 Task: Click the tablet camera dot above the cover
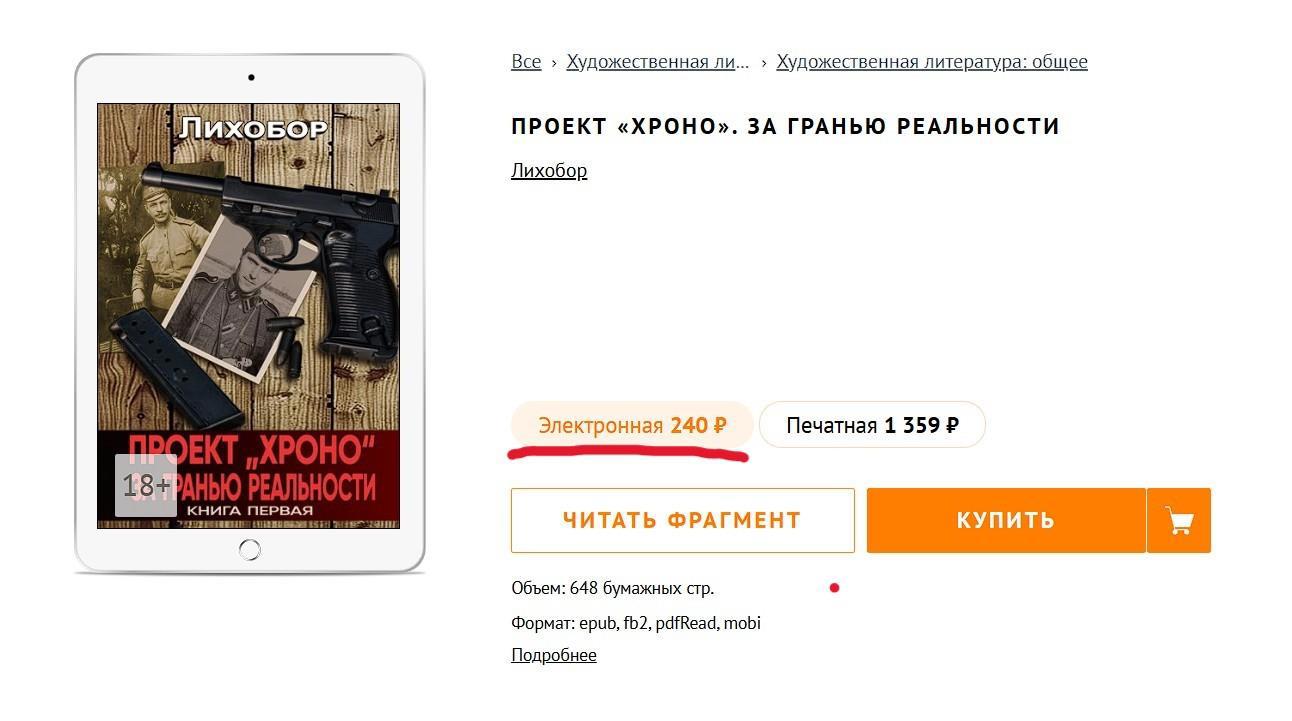coord(251,77)
